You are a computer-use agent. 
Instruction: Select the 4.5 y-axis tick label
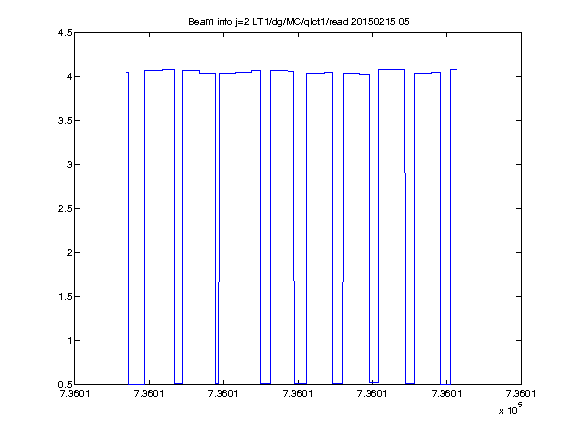point(65,33)
